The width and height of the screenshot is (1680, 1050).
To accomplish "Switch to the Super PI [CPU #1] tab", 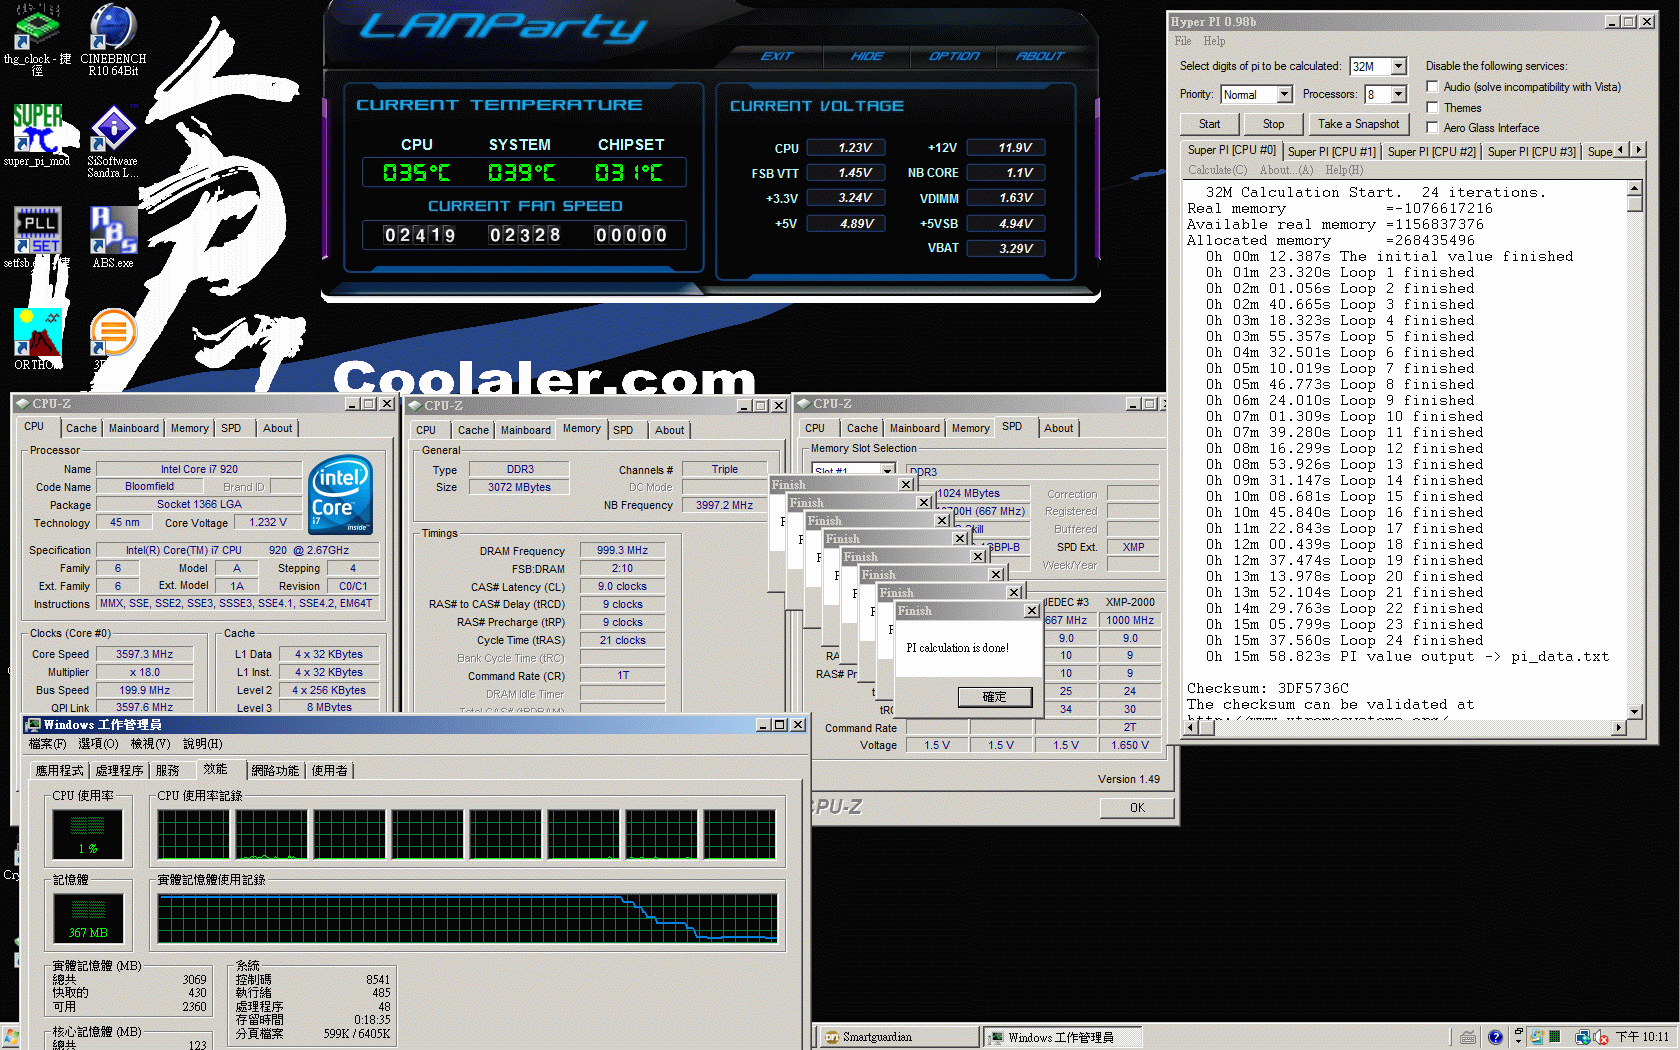I will click(1332, 152).
